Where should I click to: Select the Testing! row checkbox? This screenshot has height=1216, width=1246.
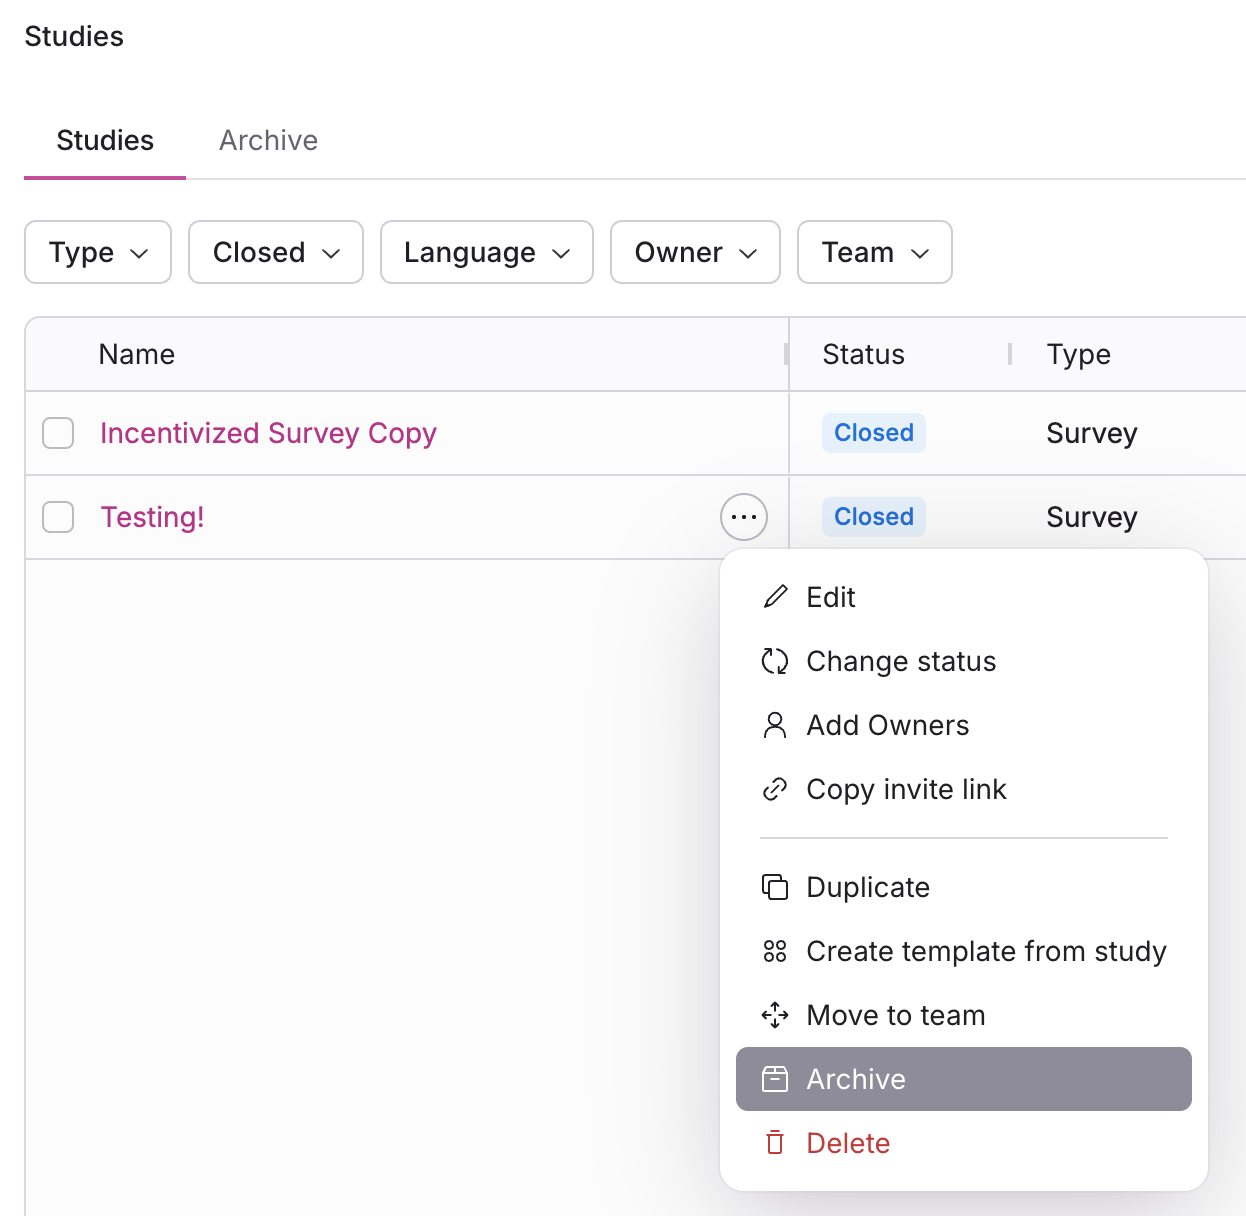(58, 517)
